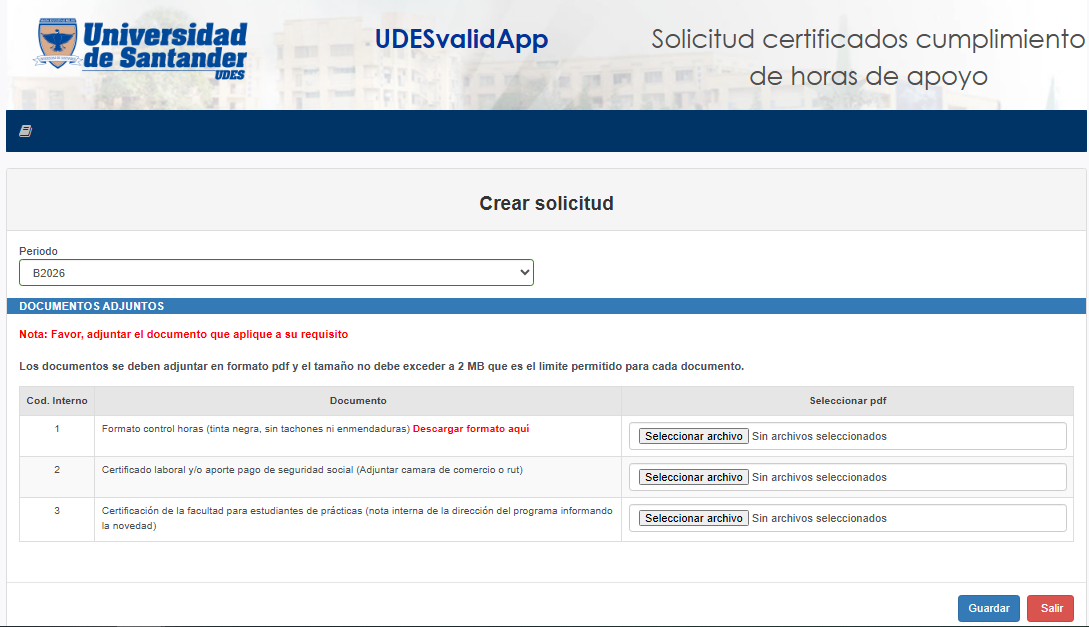The image size is (1089, 627).
Task: Click the UDESvalidApp title
Action: point(462,39)
